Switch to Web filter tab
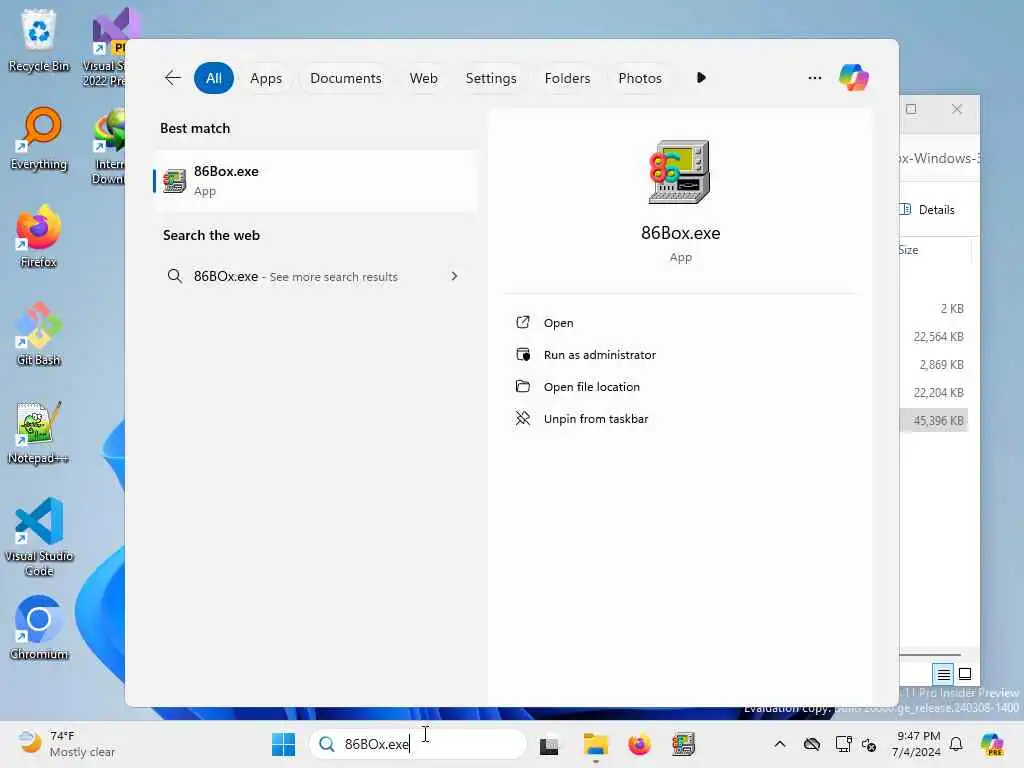Screen dimensions: 1024x768 pyautogui.click(x=423, y=78)
